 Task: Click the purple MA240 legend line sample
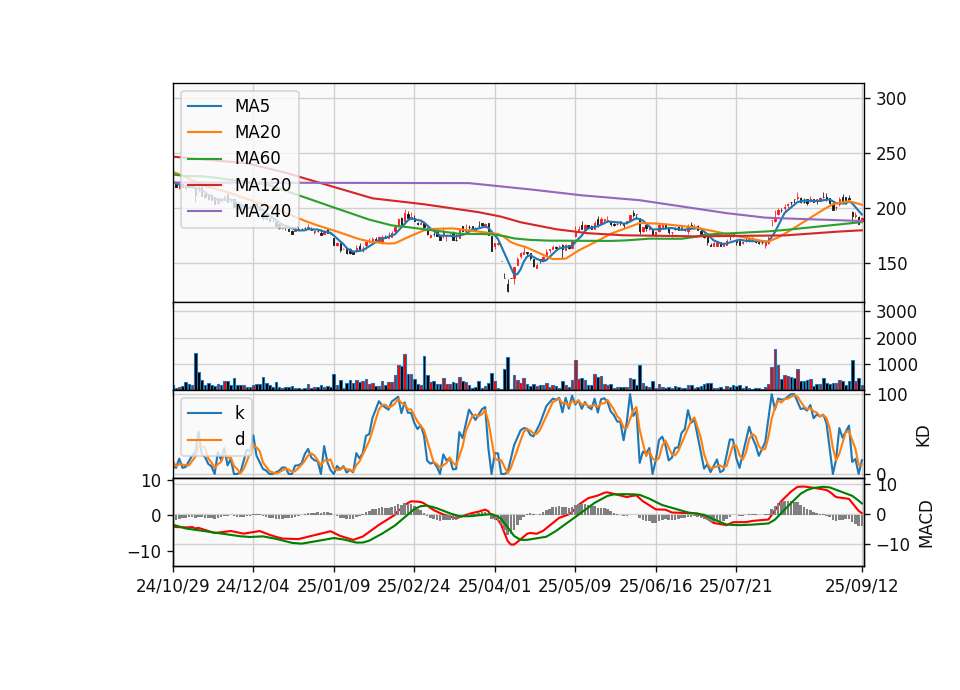204,211
